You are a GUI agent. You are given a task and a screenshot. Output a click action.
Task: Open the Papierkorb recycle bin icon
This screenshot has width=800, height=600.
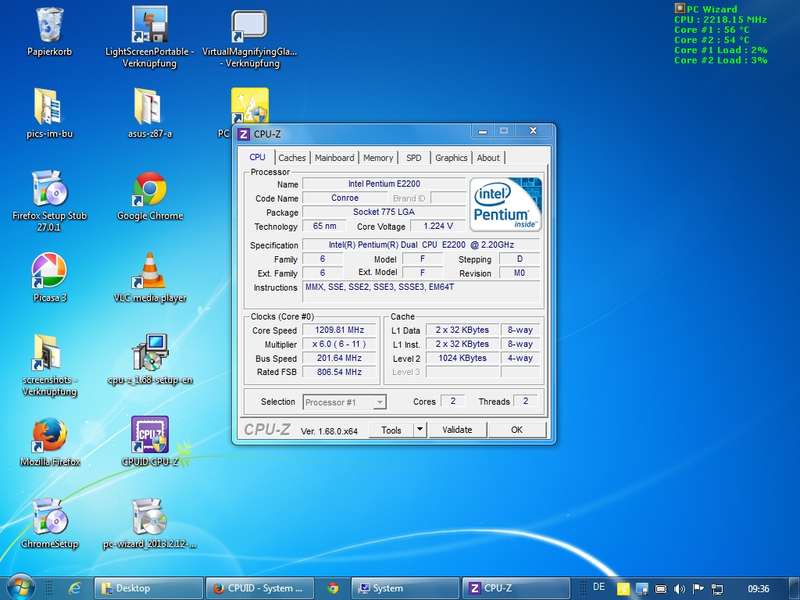pyautogui.click(x=48, y=26)
